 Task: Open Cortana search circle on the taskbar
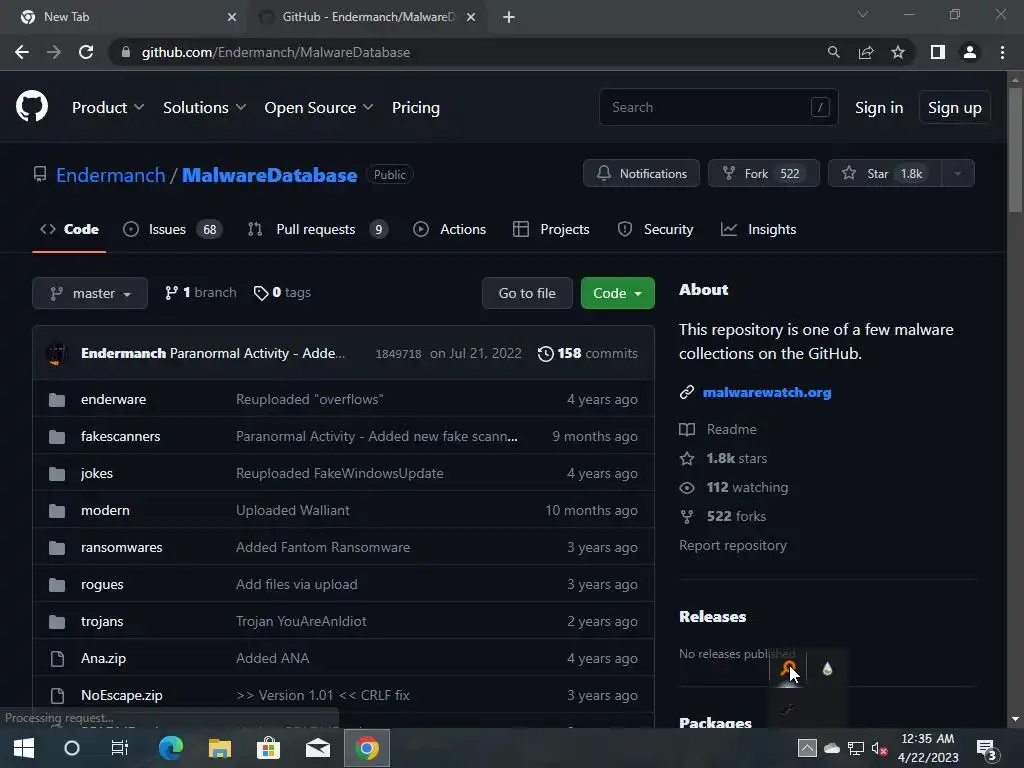tap(72, 748)
